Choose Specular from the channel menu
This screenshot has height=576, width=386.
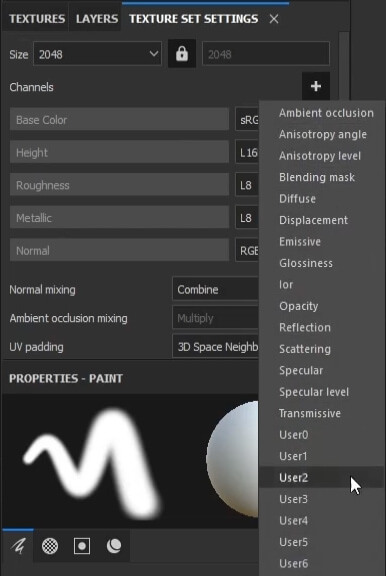[x=322, y=370]
